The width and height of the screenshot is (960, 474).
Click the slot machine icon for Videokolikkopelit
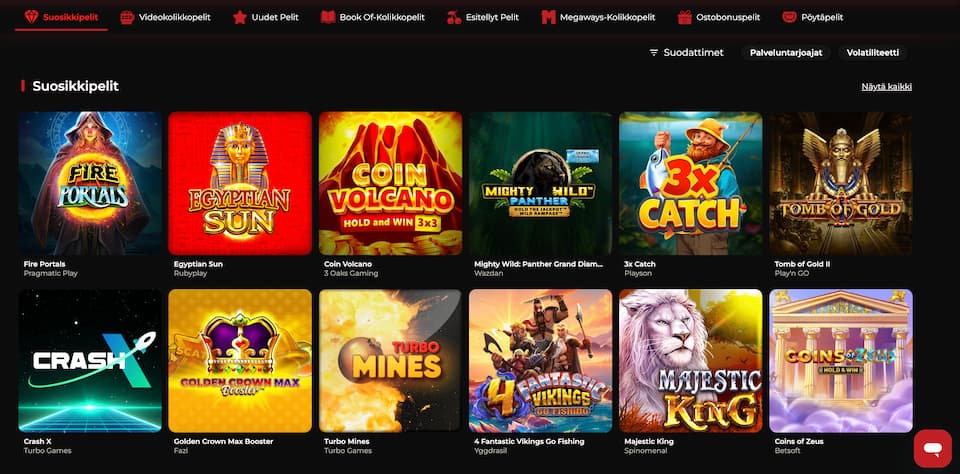tap(127, 17)
